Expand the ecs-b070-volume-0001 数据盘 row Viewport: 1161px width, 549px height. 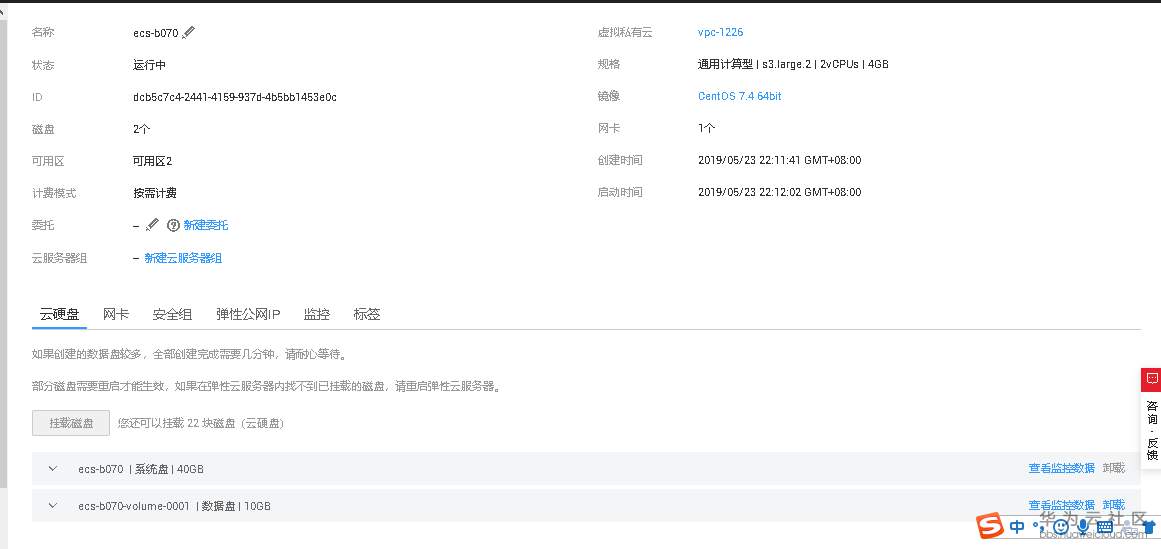[53, 505]
